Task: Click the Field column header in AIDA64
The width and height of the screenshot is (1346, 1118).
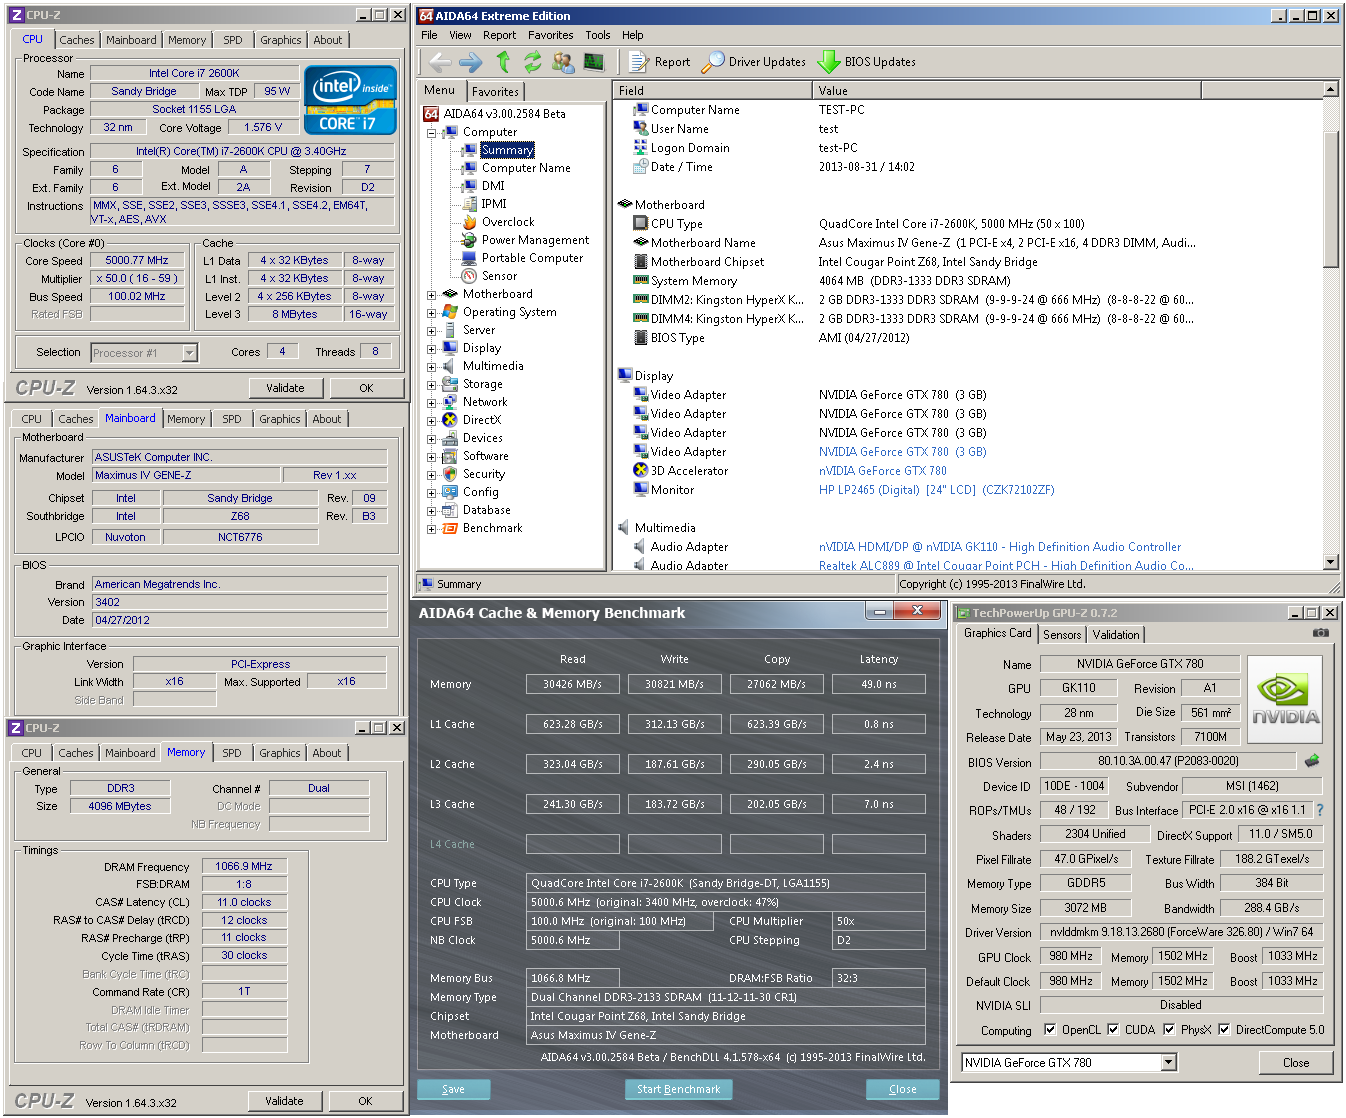Action: pyautogui.click(x=712, y=90)
